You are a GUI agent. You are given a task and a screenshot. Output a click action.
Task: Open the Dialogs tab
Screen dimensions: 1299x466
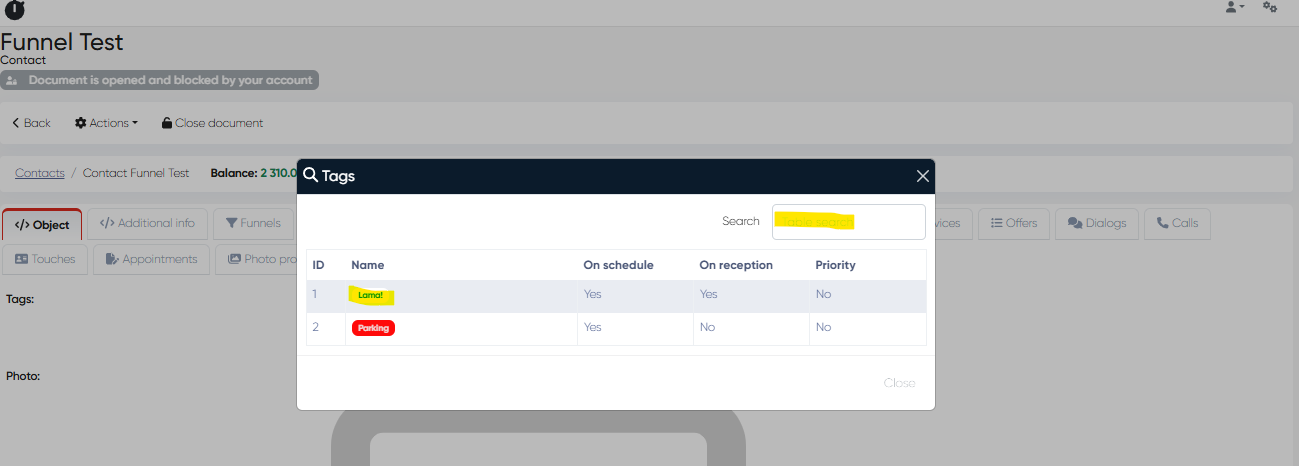[1096, 223]
